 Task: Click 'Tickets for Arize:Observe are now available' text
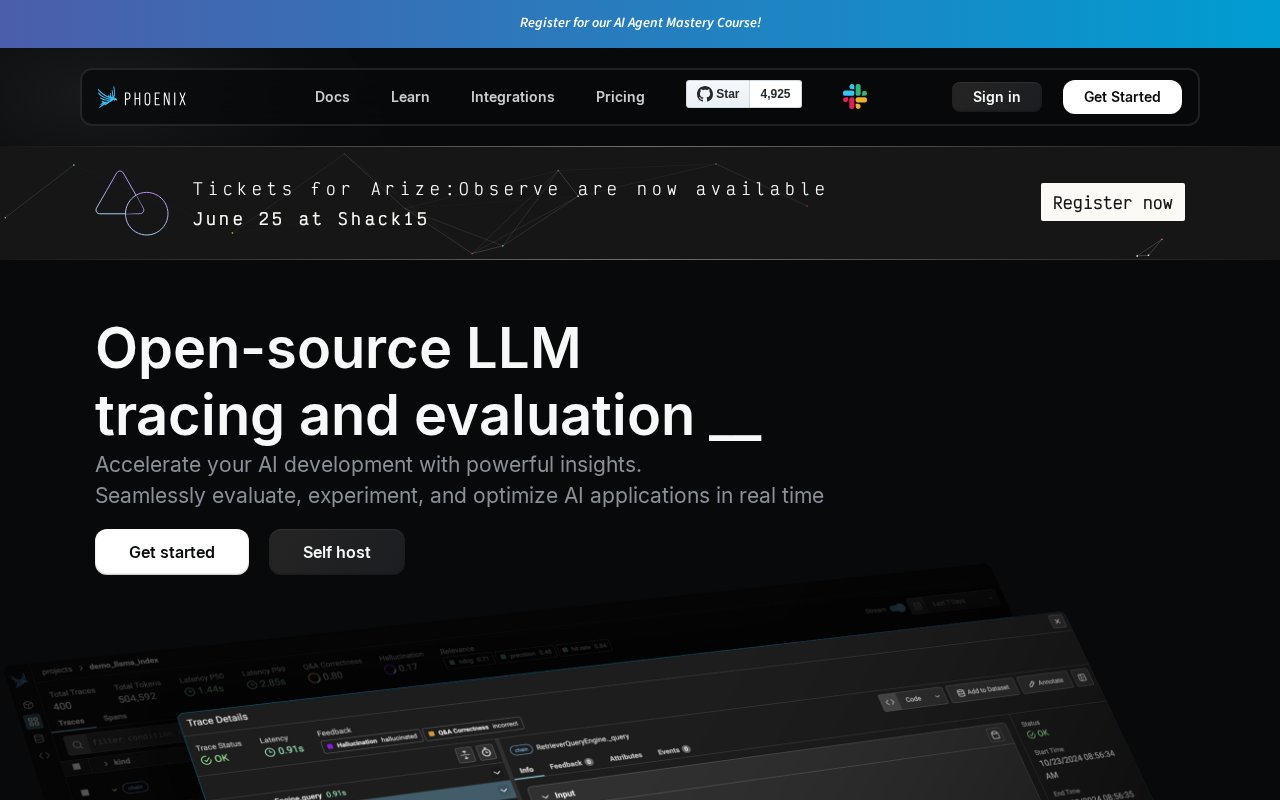[x=510, y=189]
